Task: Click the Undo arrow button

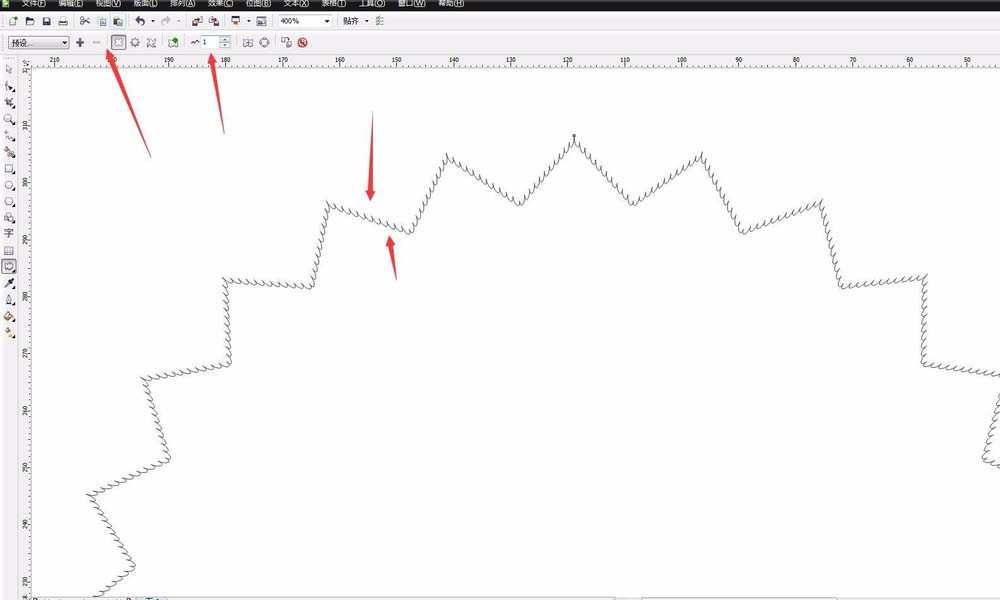Action: coord(140,21)
